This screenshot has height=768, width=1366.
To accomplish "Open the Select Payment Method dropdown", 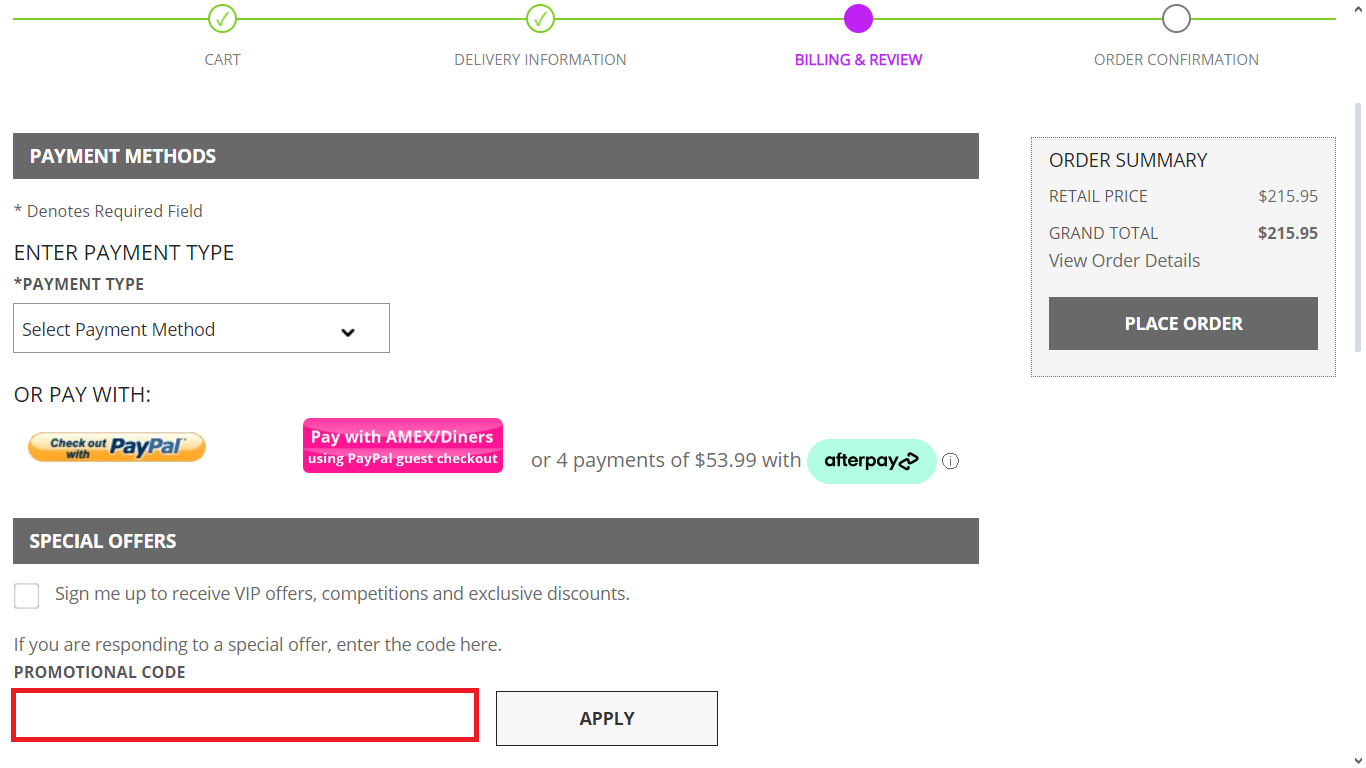I will (200, 328).
